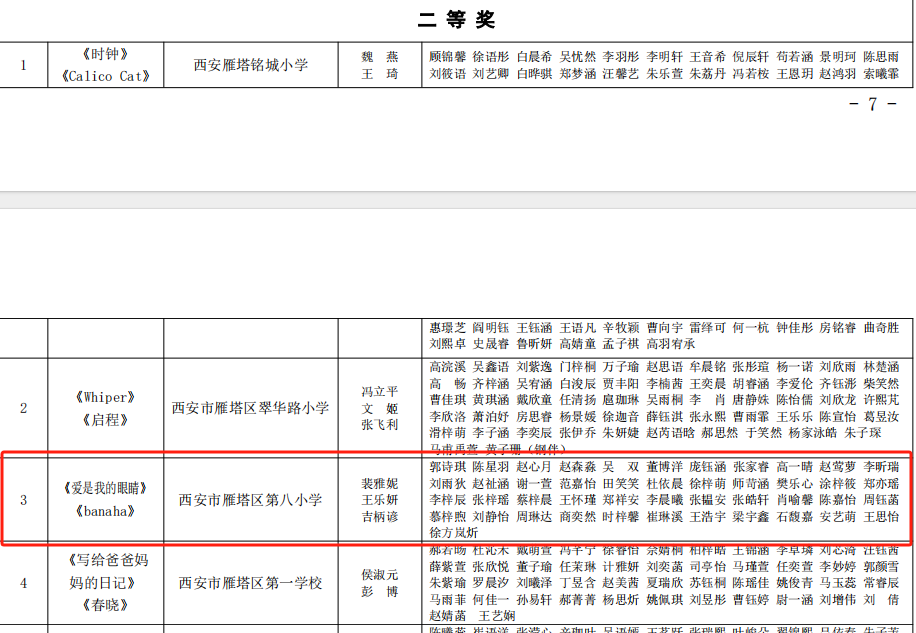Click row number 3 beside 《爱是我的眼睛》
916x633 pixels.
click(23, 500)
